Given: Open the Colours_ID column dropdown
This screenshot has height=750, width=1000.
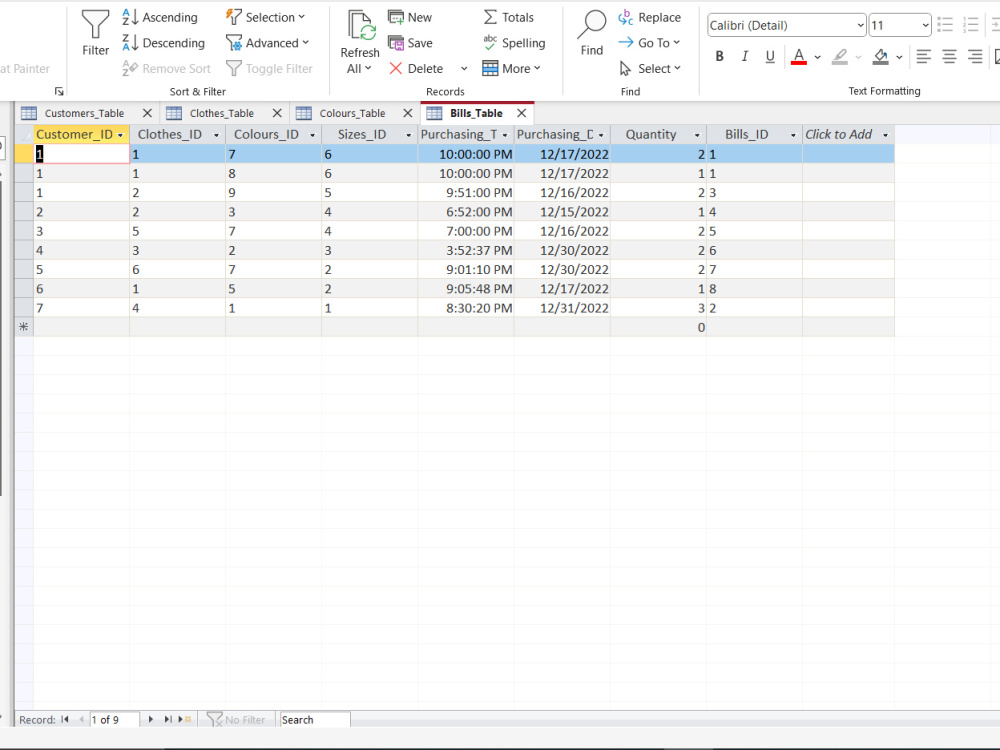Looking at the screenshot, I should click(x=312, y=135).
